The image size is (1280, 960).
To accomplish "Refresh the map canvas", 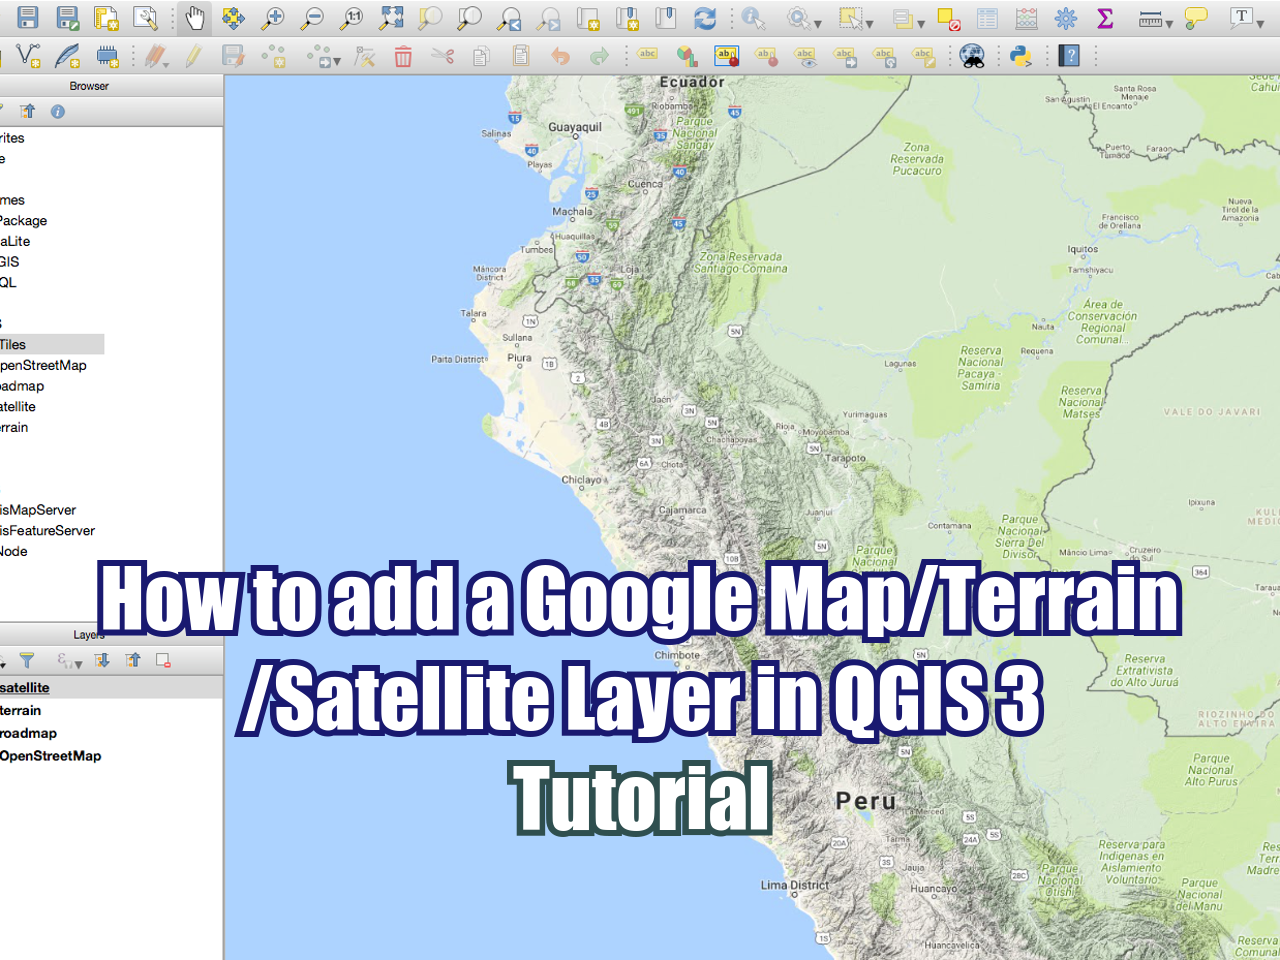I will pyautogui.click(x=707, y=17).
